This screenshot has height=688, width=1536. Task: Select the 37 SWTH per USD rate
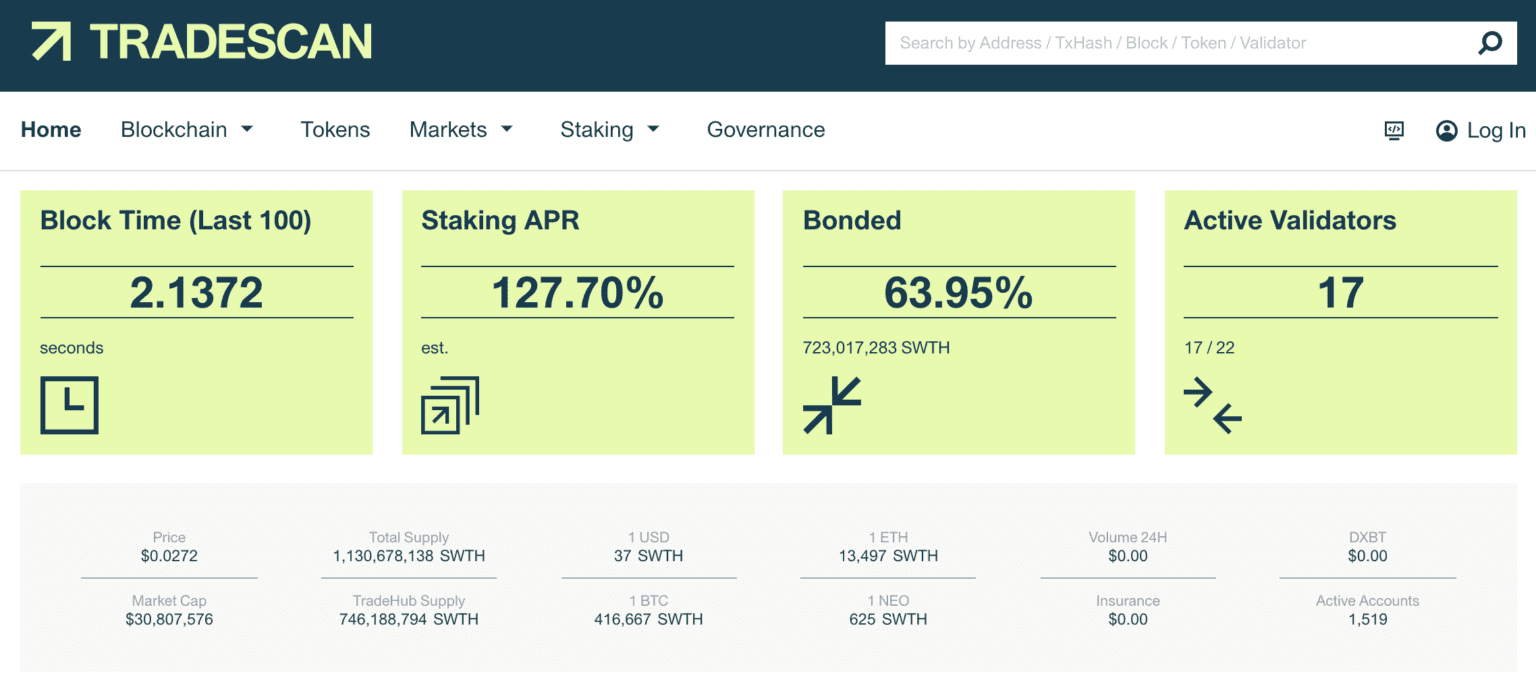point(649,556)
